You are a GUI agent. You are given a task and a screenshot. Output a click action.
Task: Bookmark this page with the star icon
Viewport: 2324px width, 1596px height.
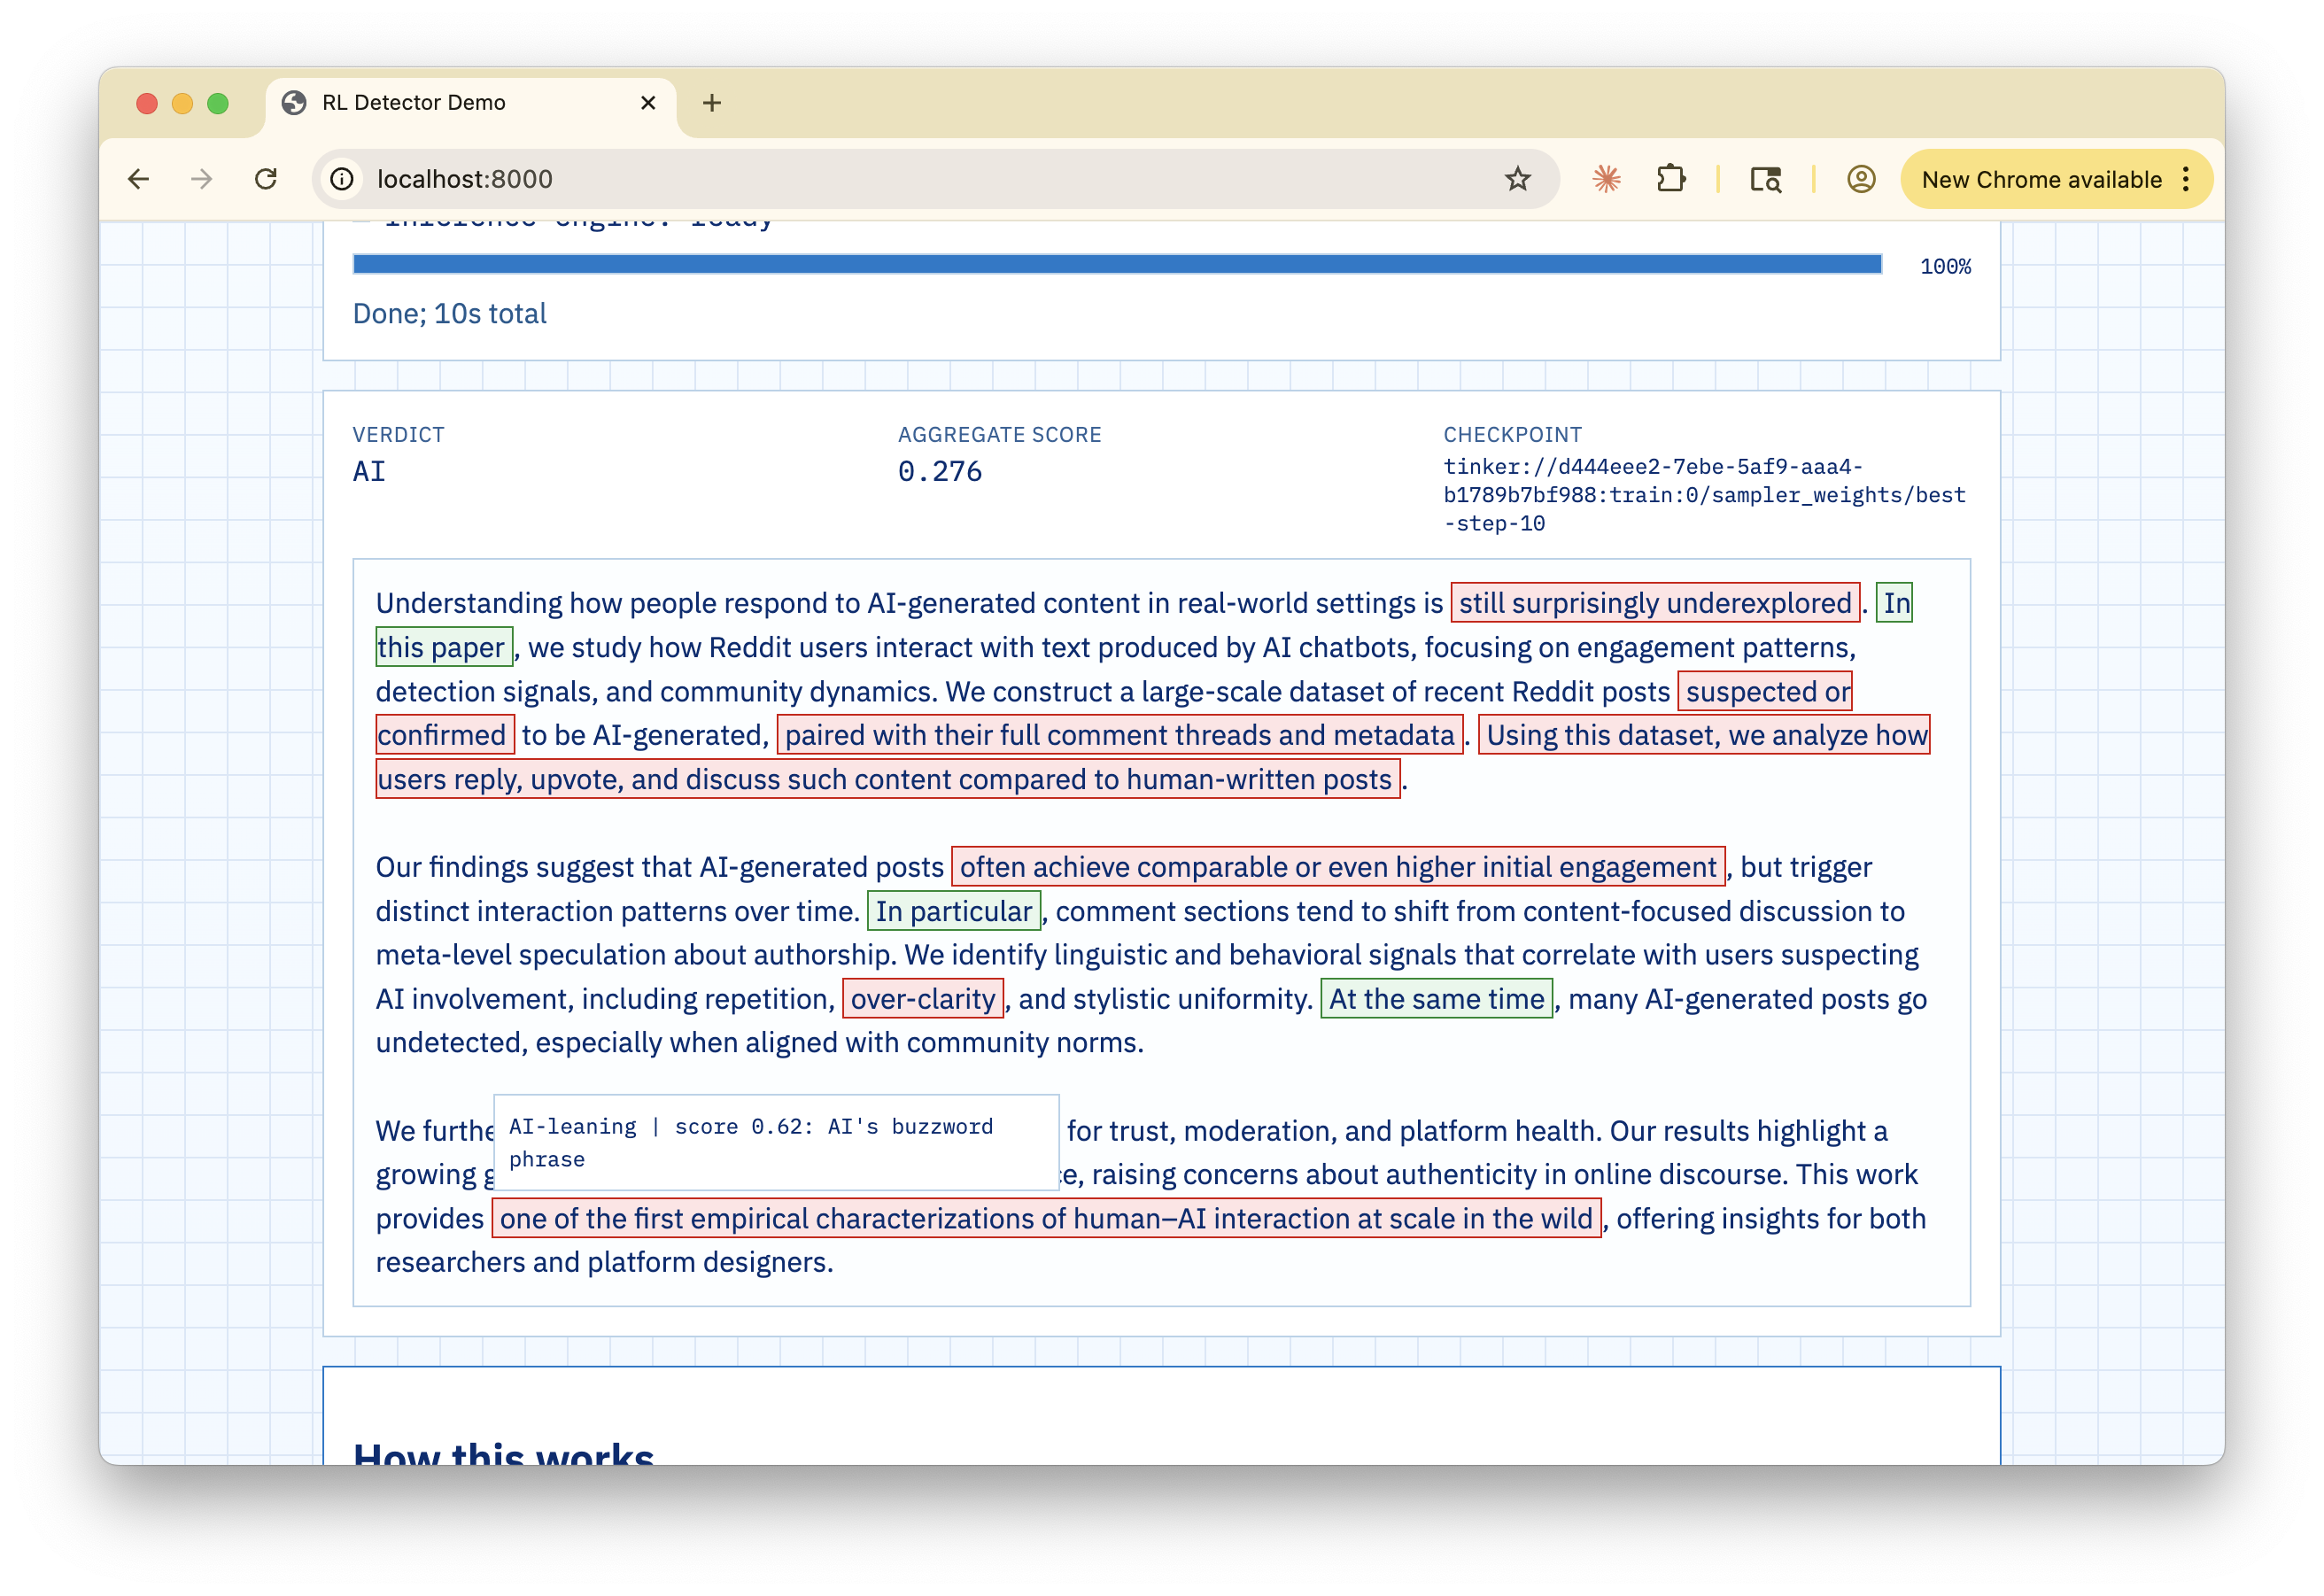1517,179
